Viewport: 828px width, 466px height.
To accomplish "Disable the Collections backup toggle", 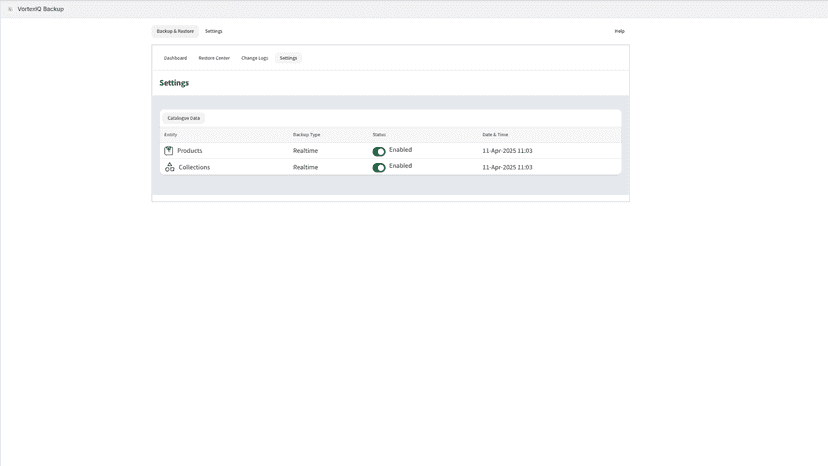I will (x=379, y=167).
